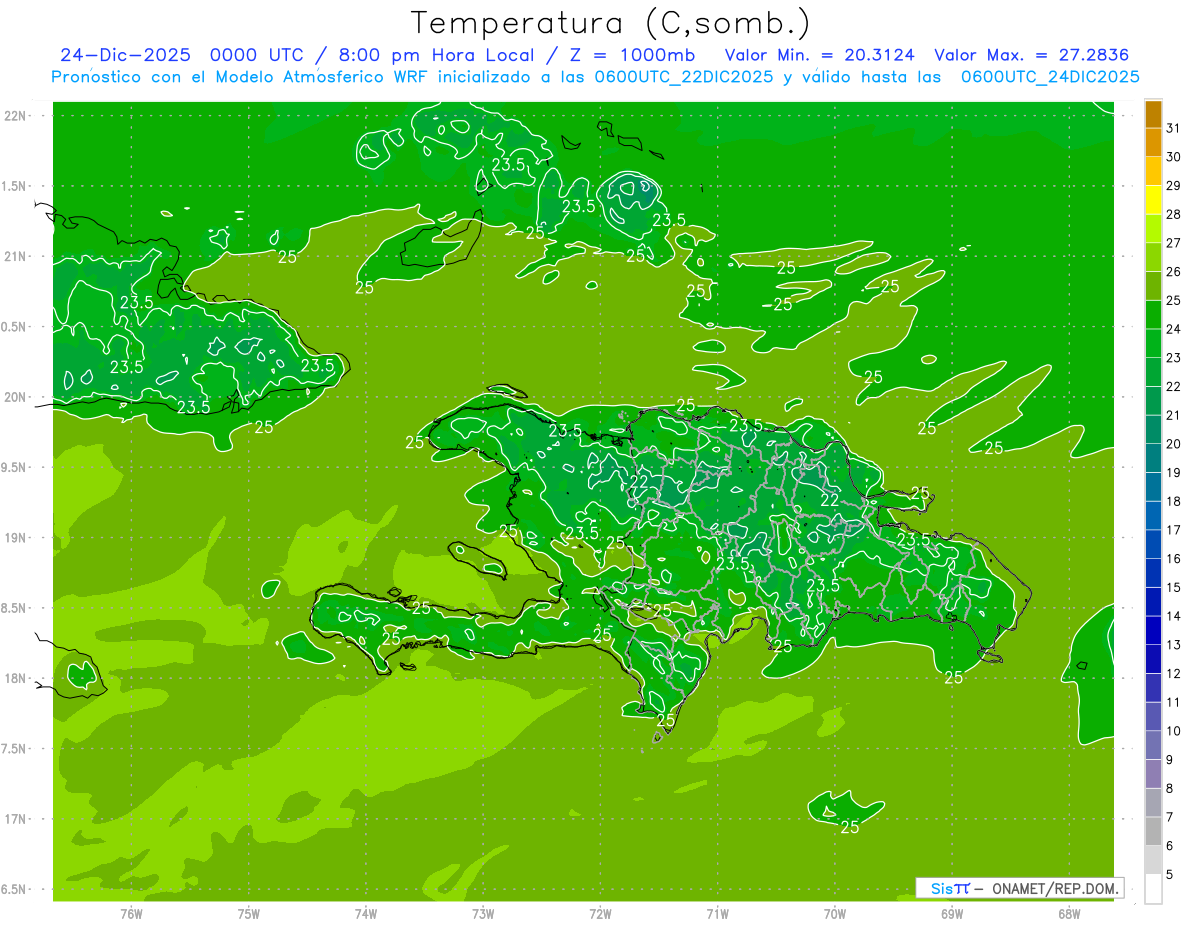1200x927 pixels.
Task: Click longitude axis label 70W
Action: tap(834, 914)
